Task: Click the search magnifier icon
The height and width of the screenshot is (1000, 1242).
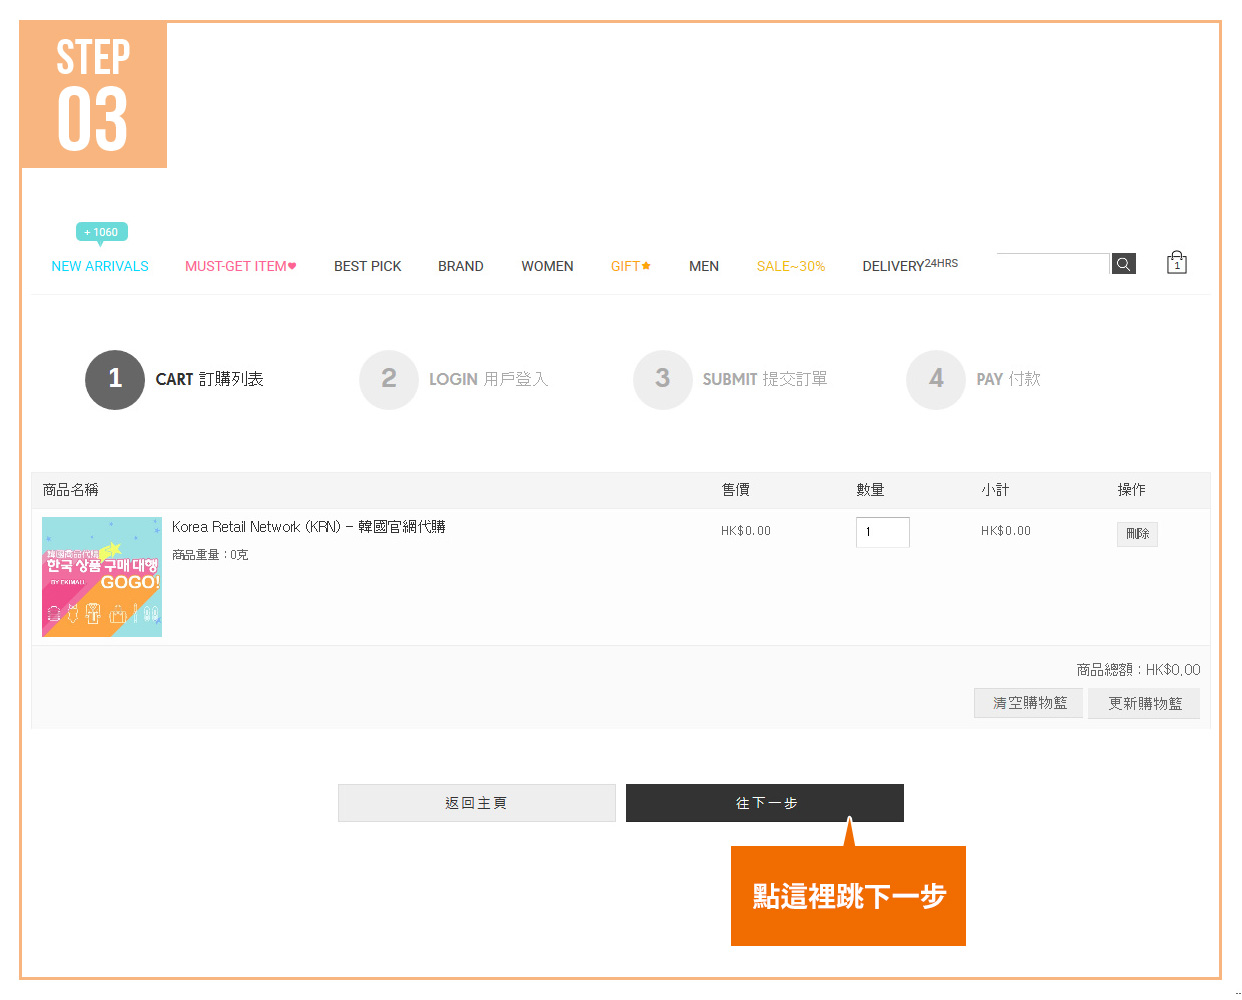Action: [x=1123, y=264]
